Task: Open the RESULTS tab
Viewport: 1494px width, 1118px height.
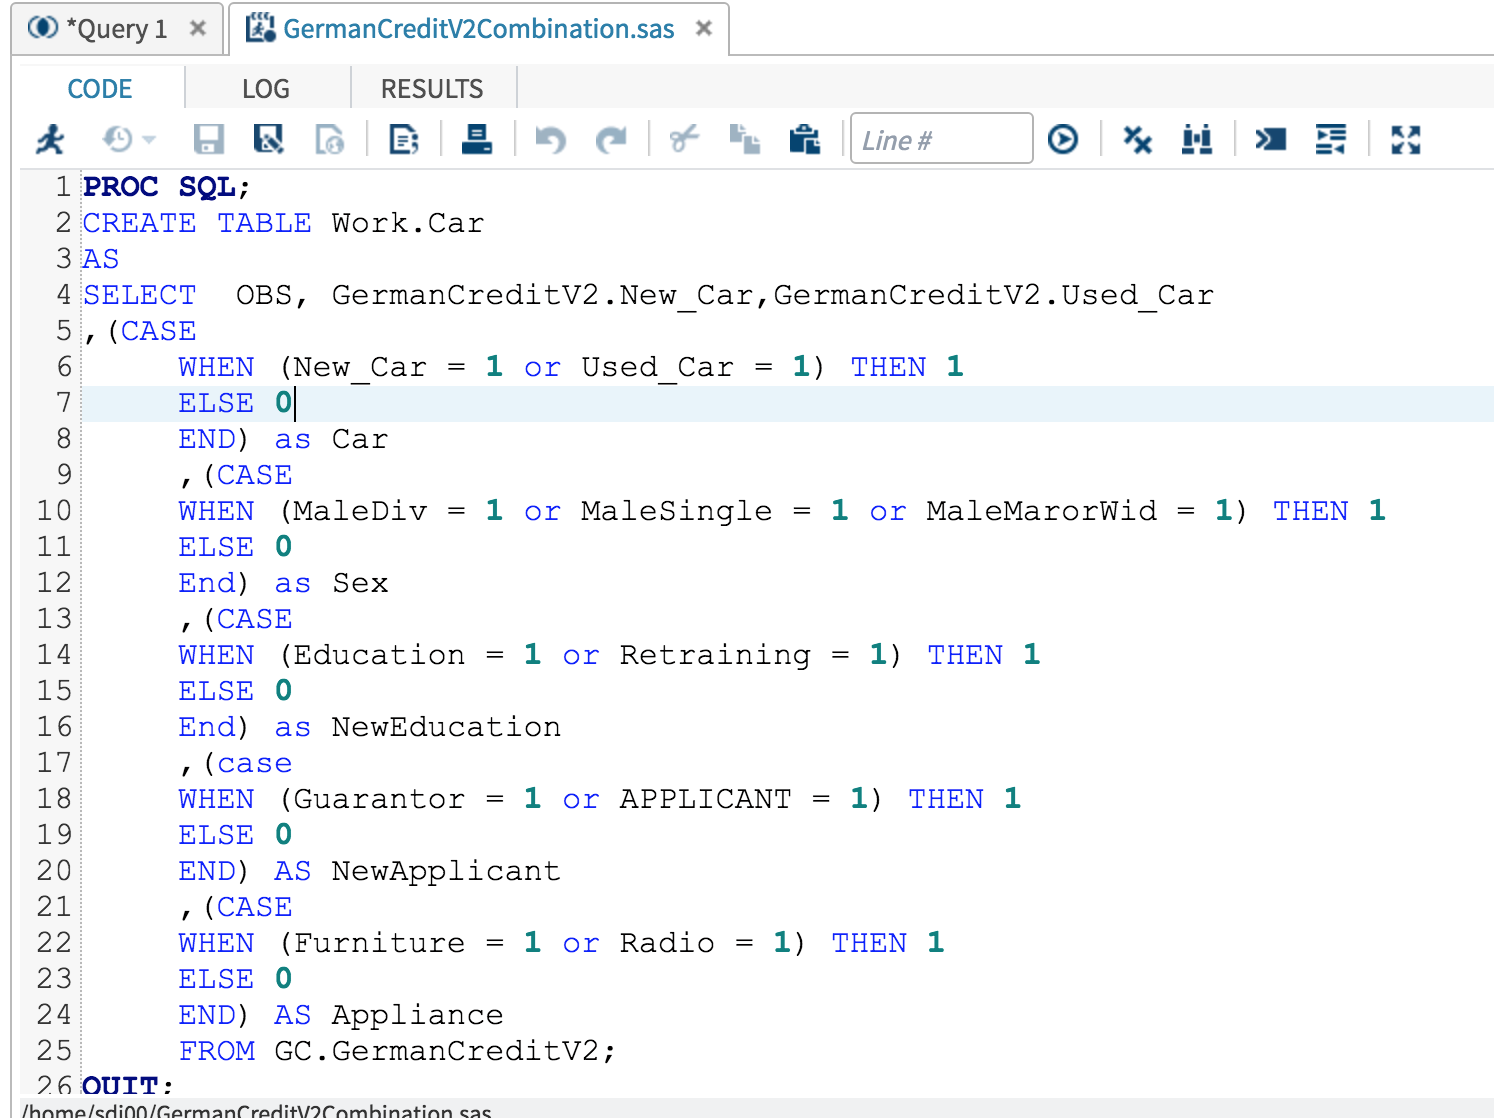Action: click(432, 88)
